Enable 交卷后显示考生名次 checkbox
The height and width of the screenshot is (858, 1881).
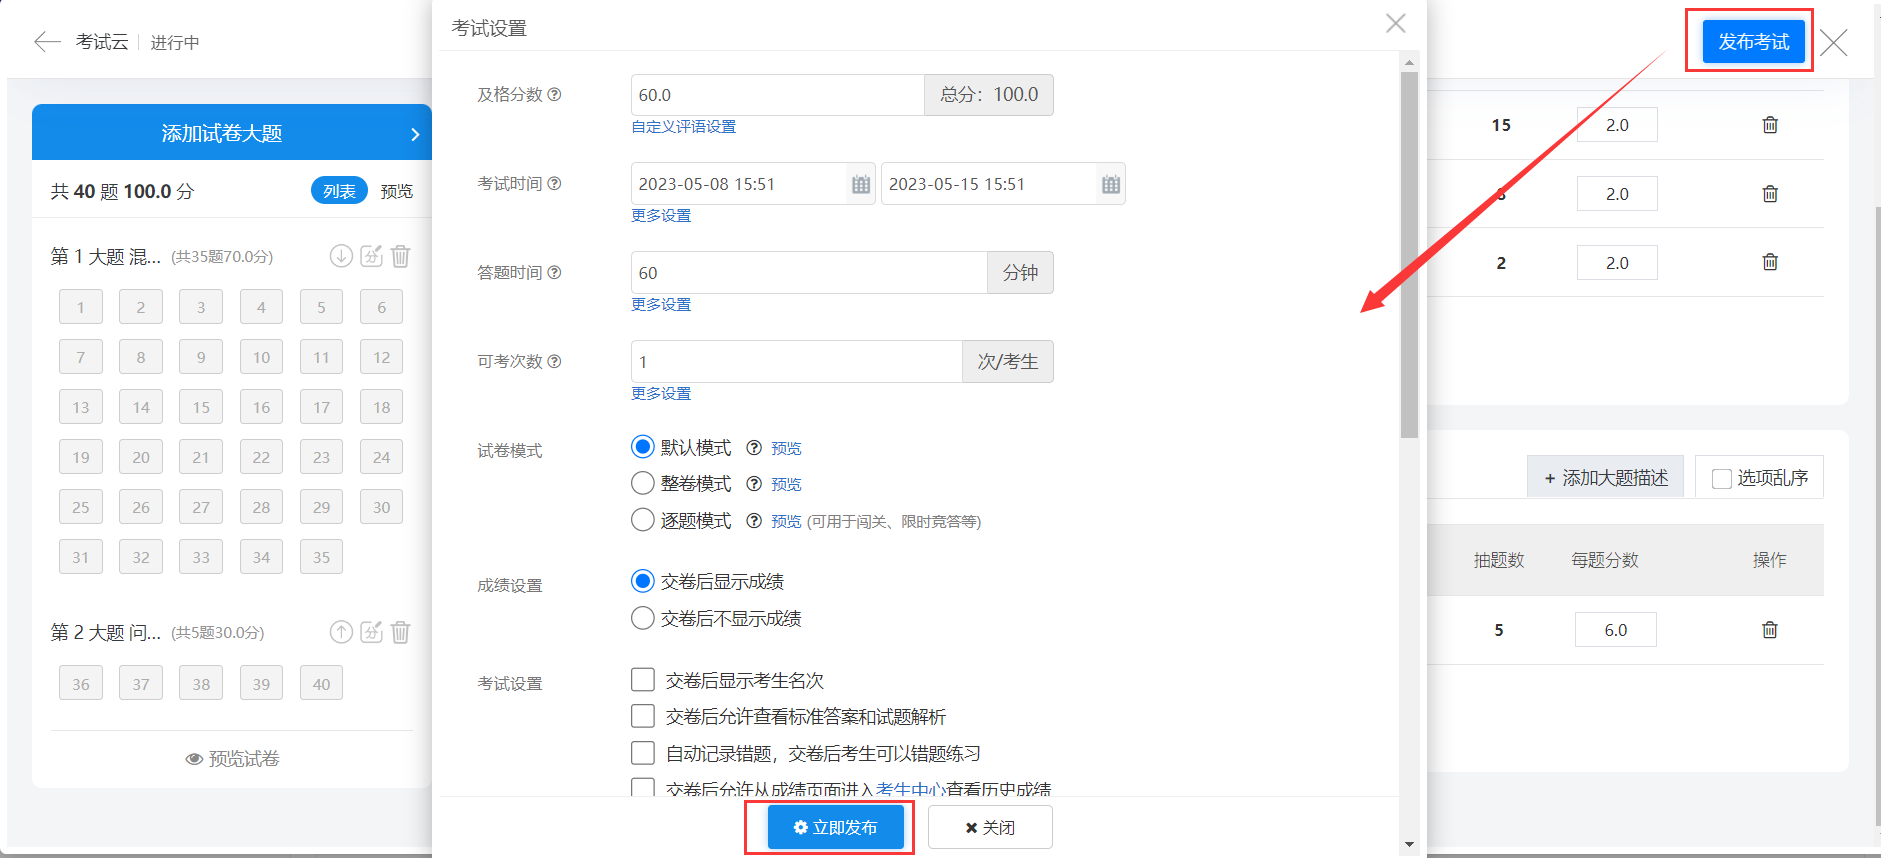point(643,681)
